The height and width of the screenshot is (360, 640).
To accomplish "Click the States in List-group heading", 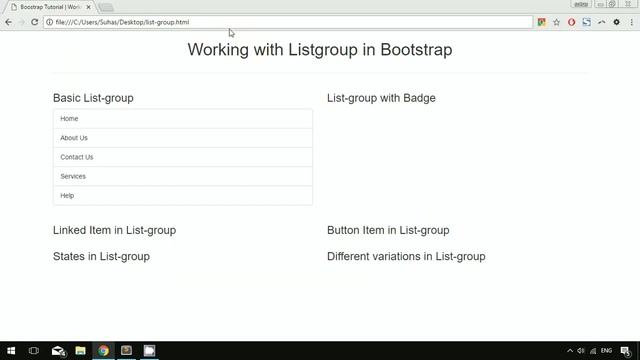I will coord(101,256).
